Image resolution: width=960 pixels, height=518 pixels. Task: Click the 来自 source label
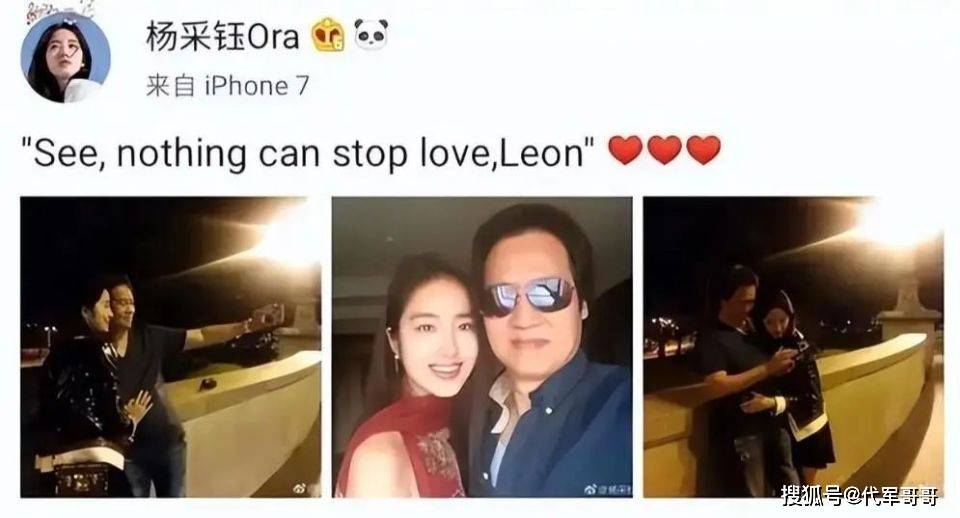coord(170,86)
